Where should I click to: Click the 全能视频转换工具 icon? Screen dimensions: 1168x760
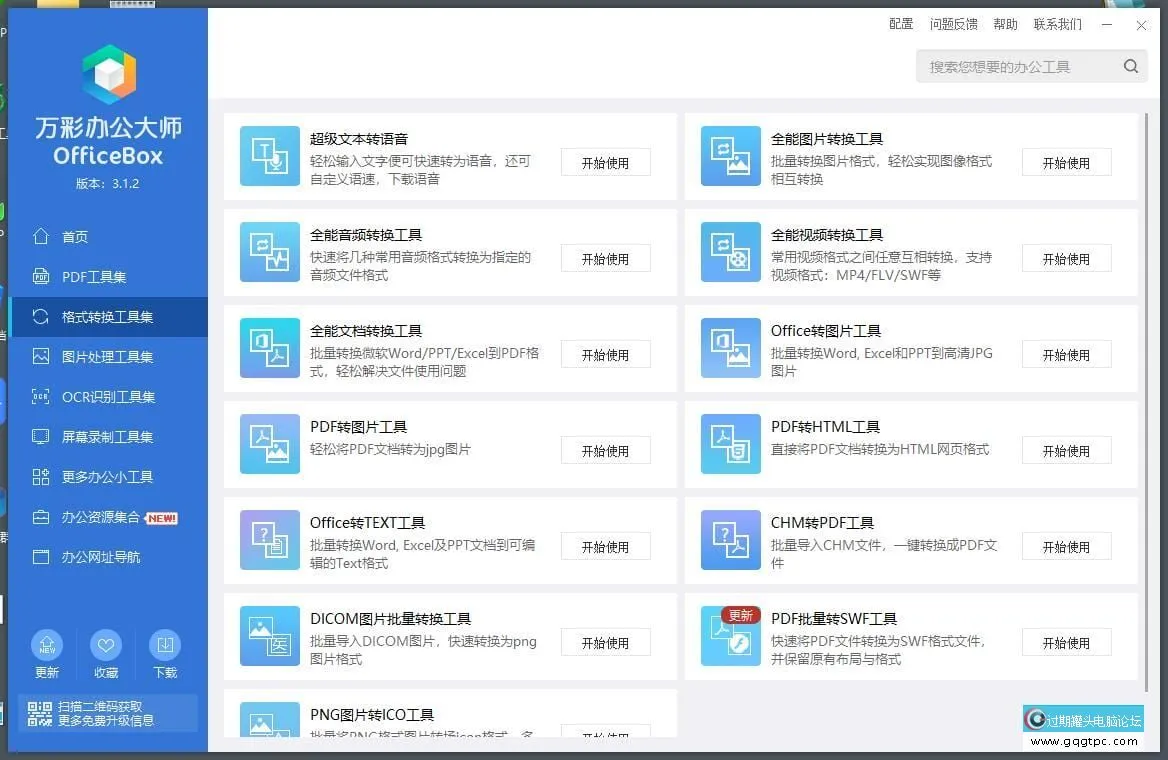(x=731, y=252)
